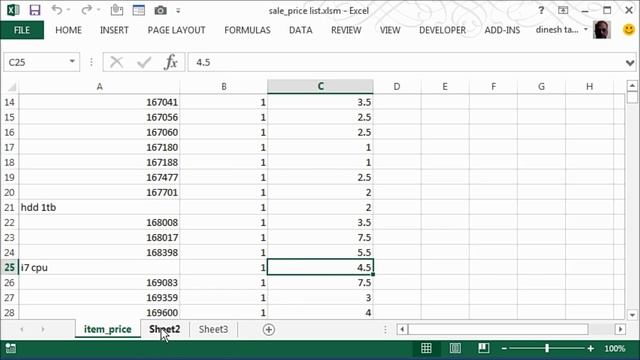Image resolution: width=640 pixels, height=360 pixels.
Task: Click the horizontal scrollbar right arrow
Action: [x=620, y=329]
